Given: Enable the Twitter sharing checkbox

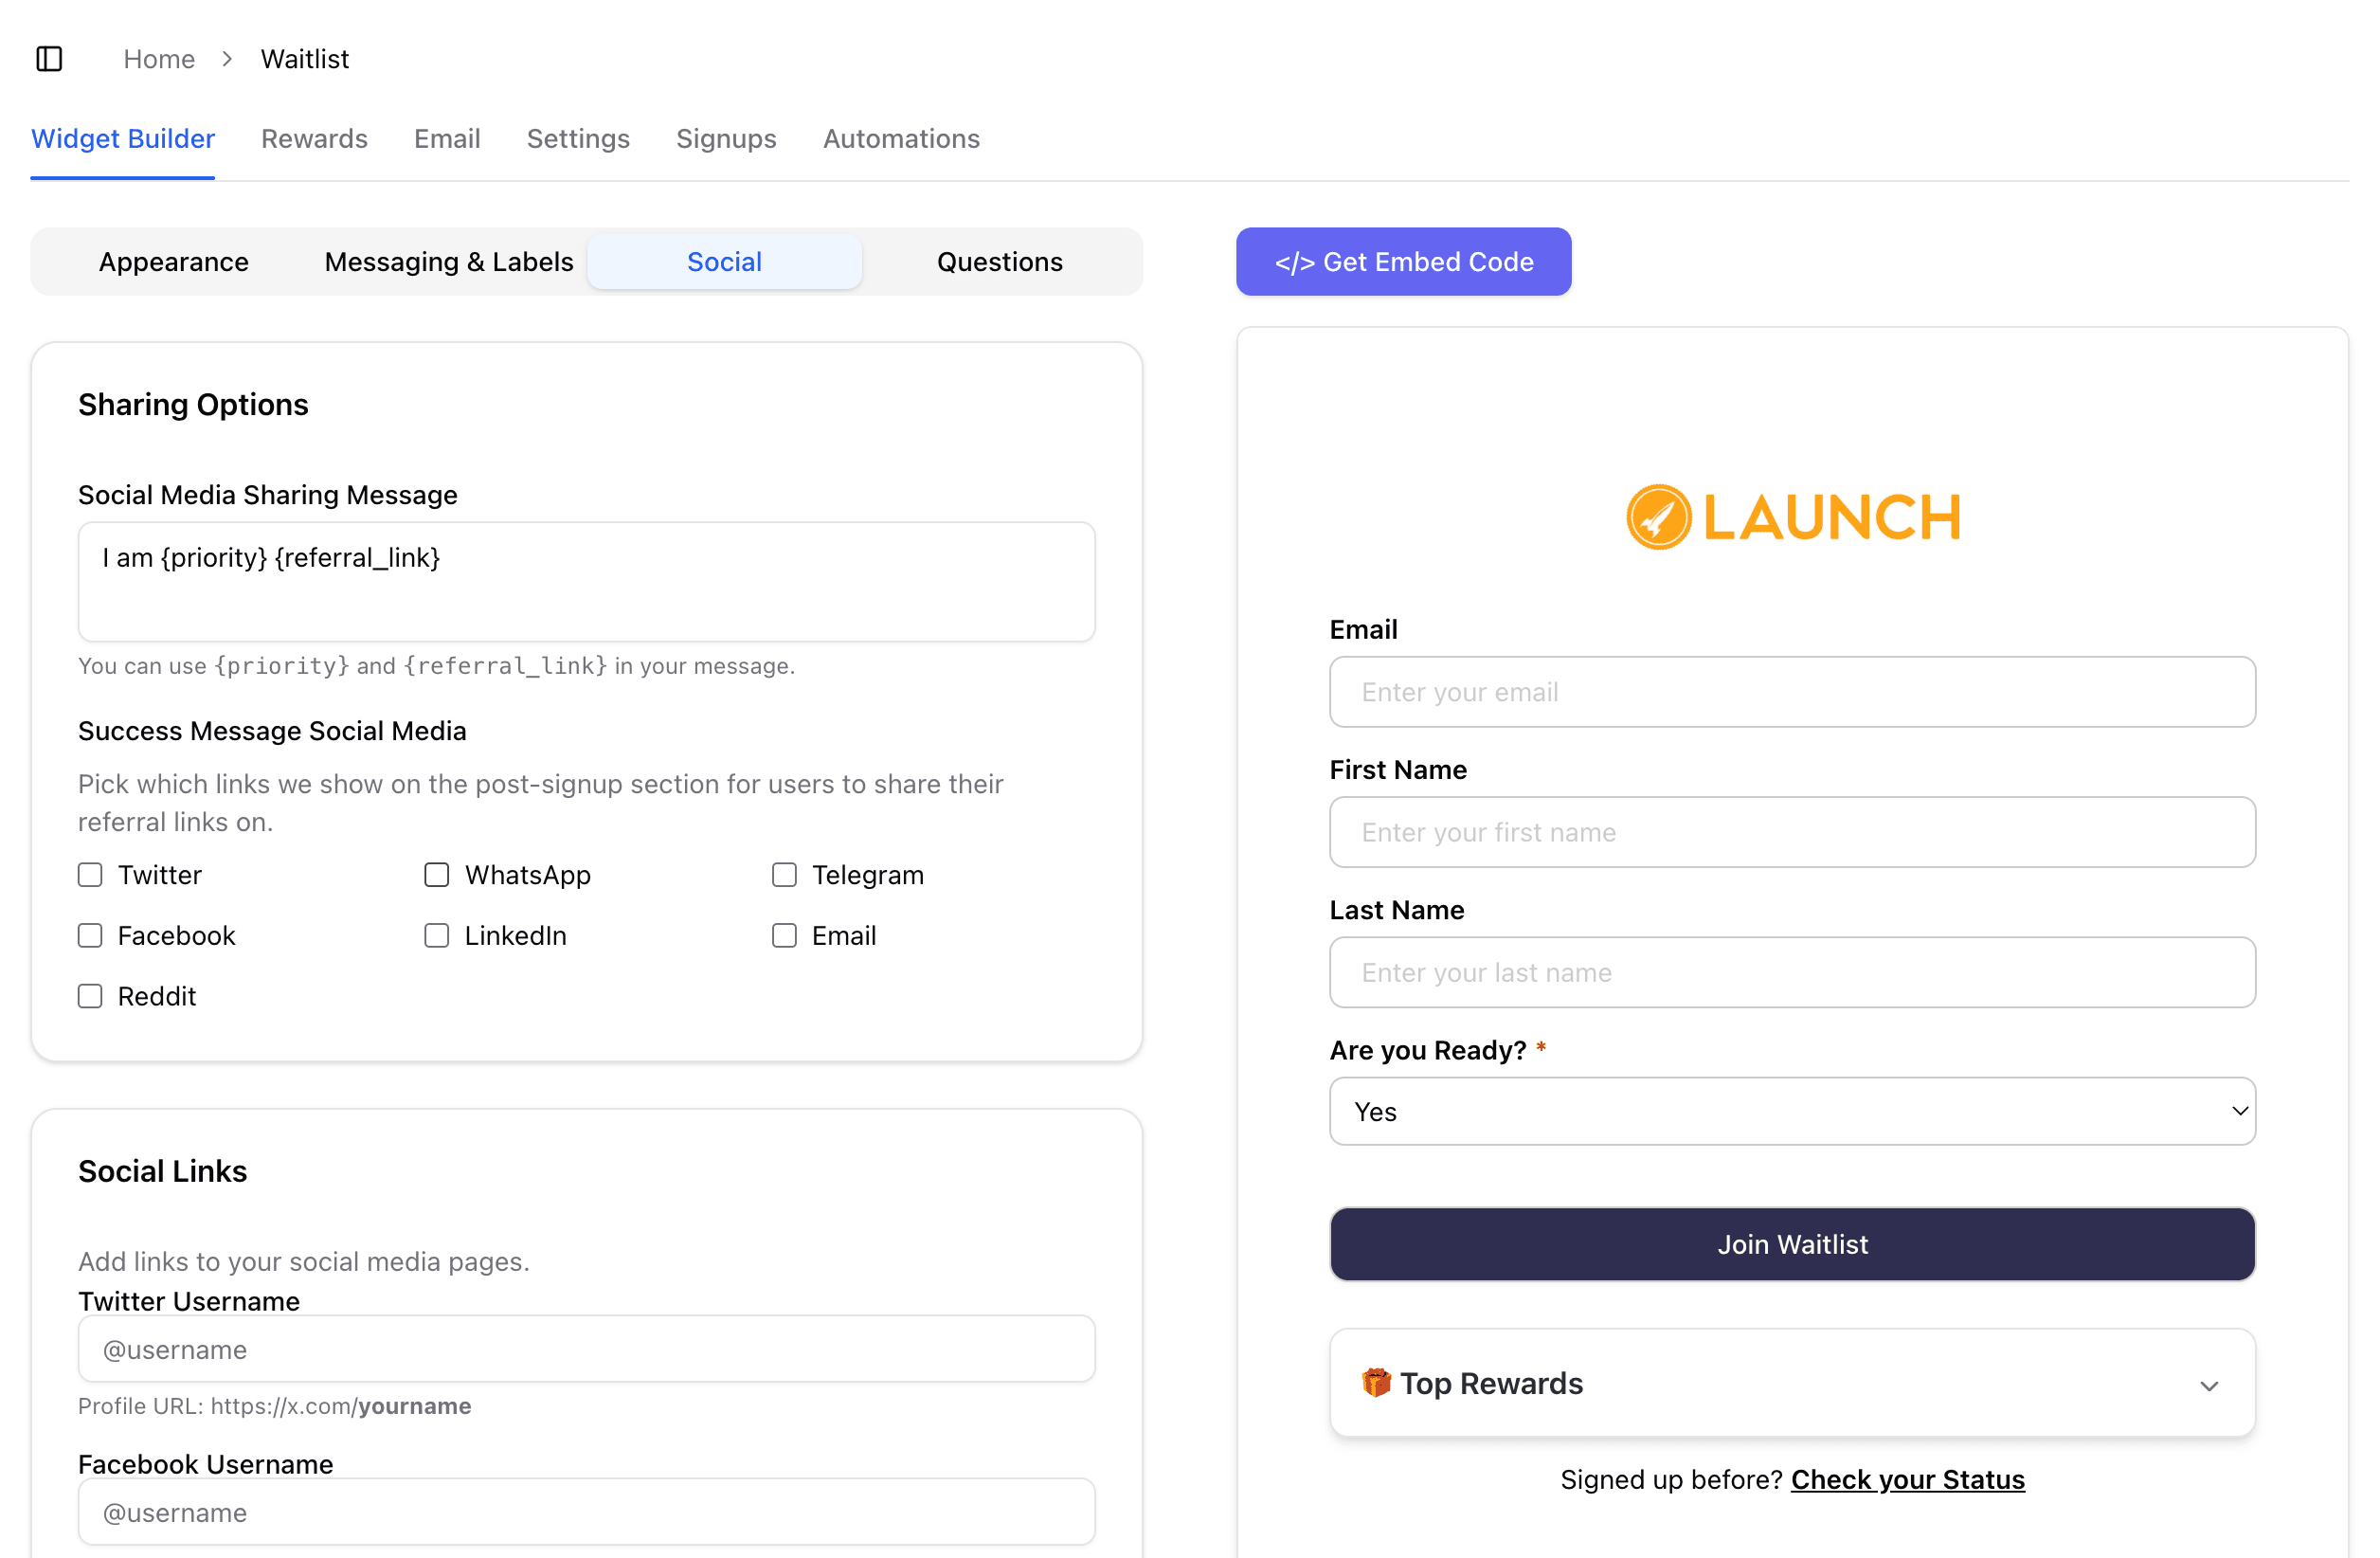Looking at the screenshot, I should (x=90, y=875).
